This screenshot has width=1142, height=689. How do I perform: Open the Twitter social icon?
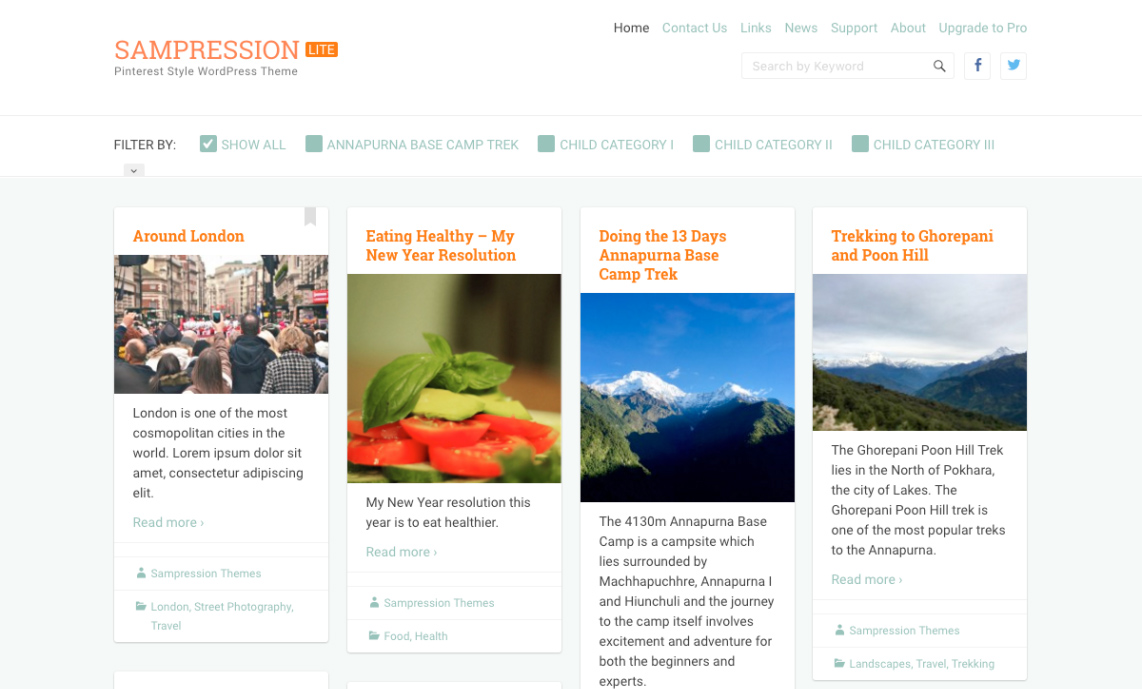point(1013,66)
